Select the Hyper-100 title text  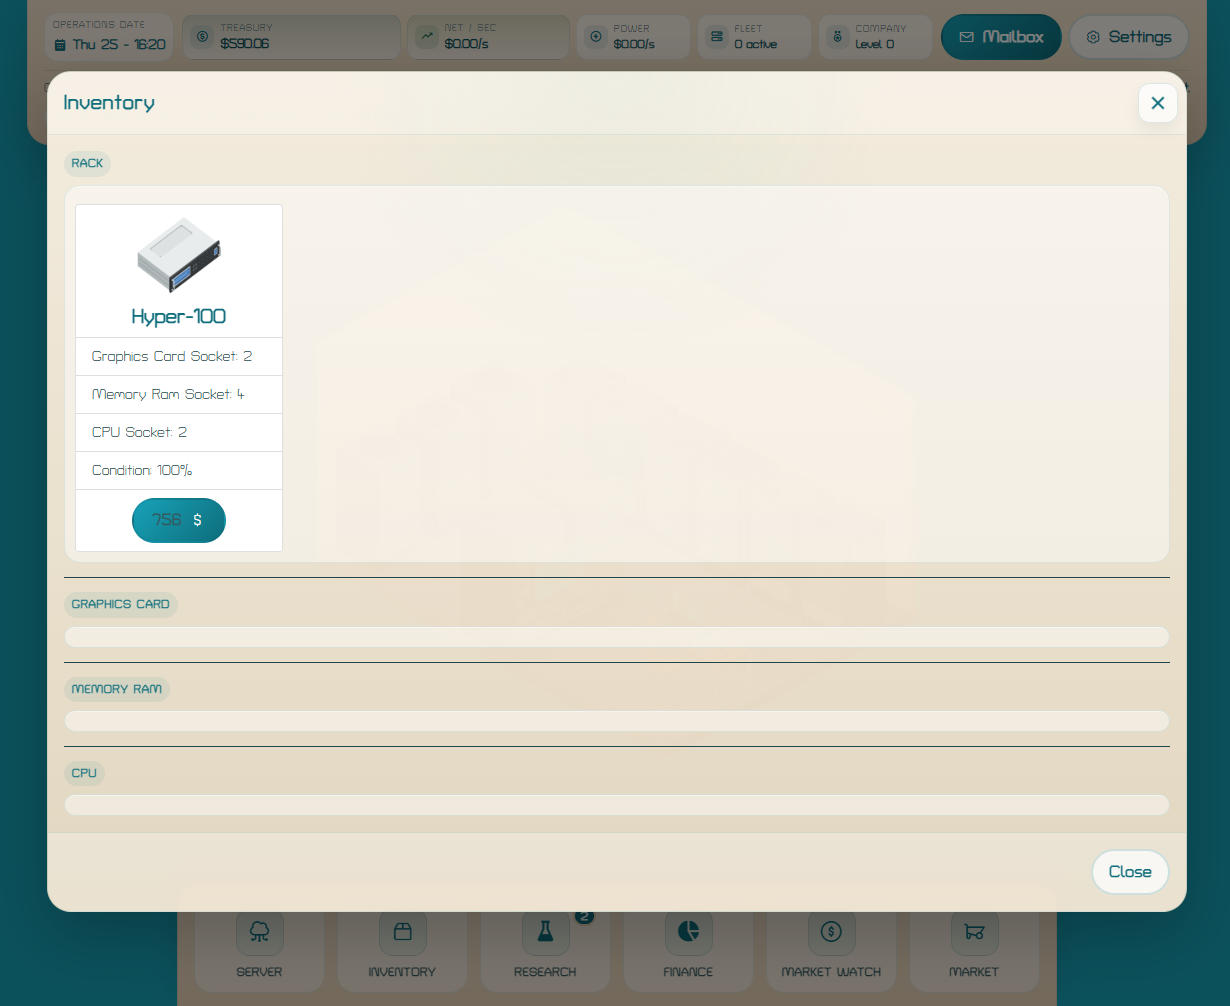(x=179, y=317)
